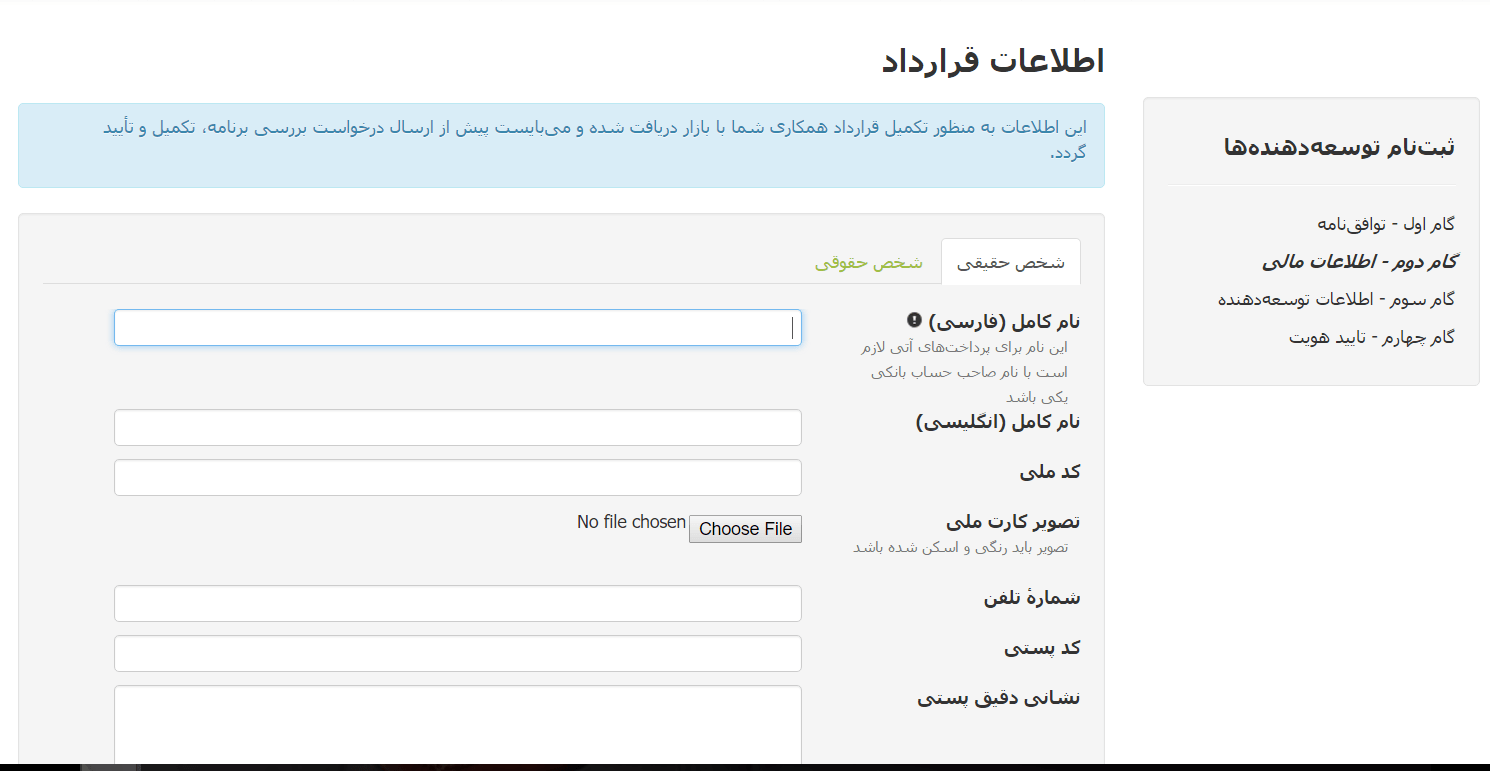This screenshot has width=1490, height=771.
Task: Click the نشانی دقیق پستی label
Action: (999, 698)
